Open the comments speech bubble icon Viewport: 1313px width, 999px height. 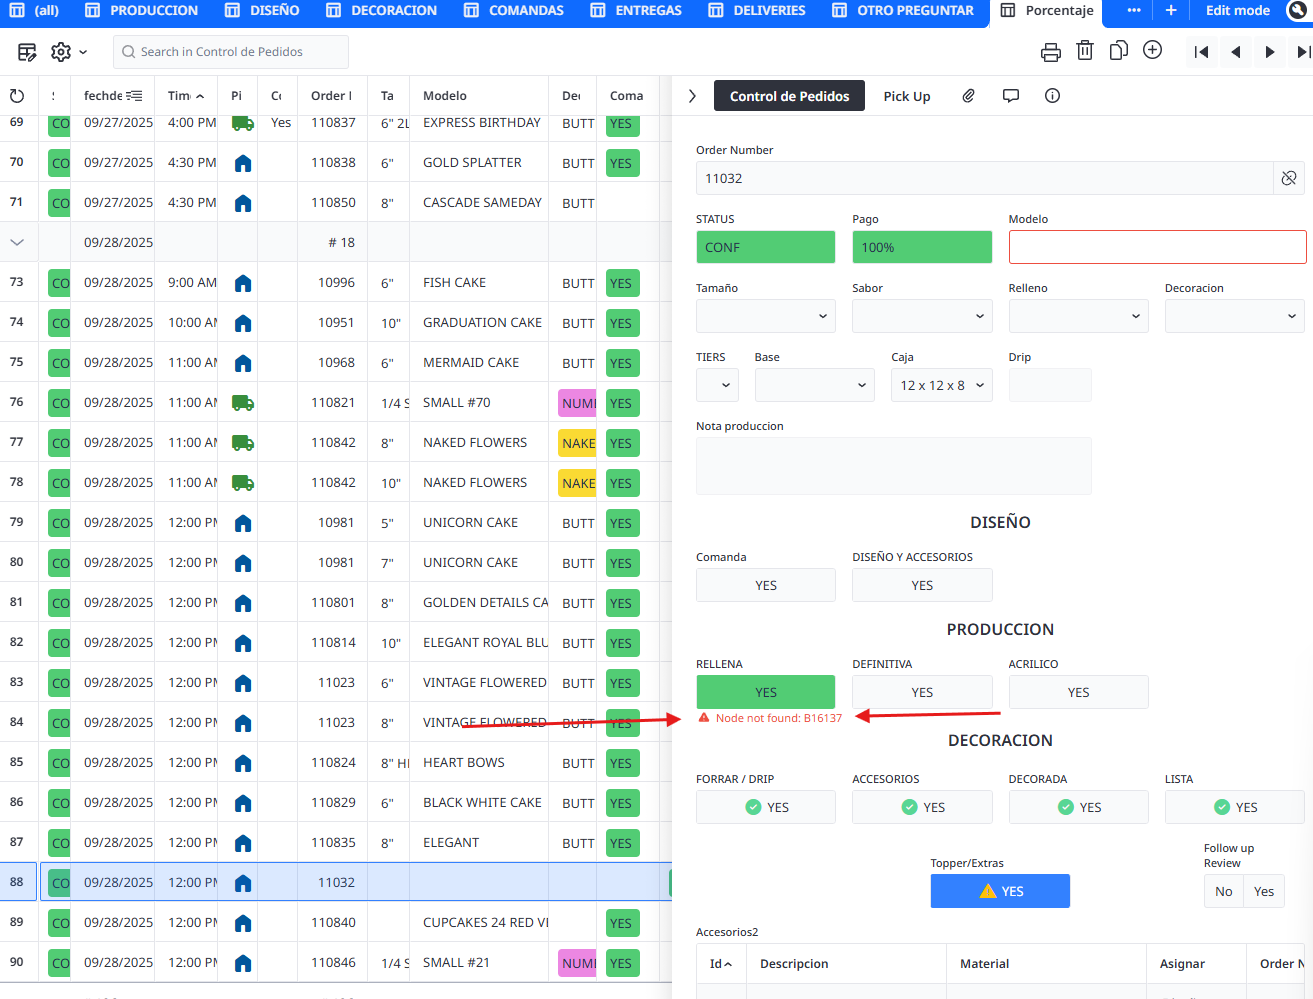point(1011,96)
